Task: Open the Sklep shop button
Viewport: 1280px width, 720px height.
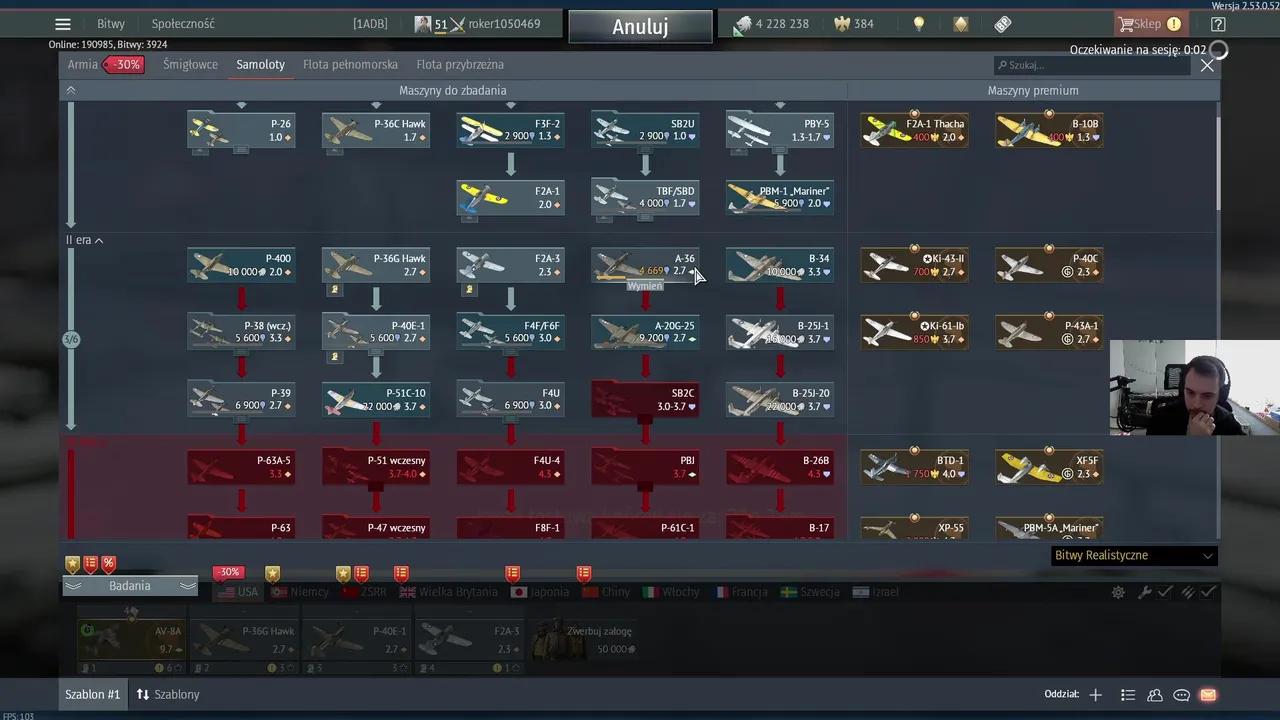Action: tap(1149, 24)
